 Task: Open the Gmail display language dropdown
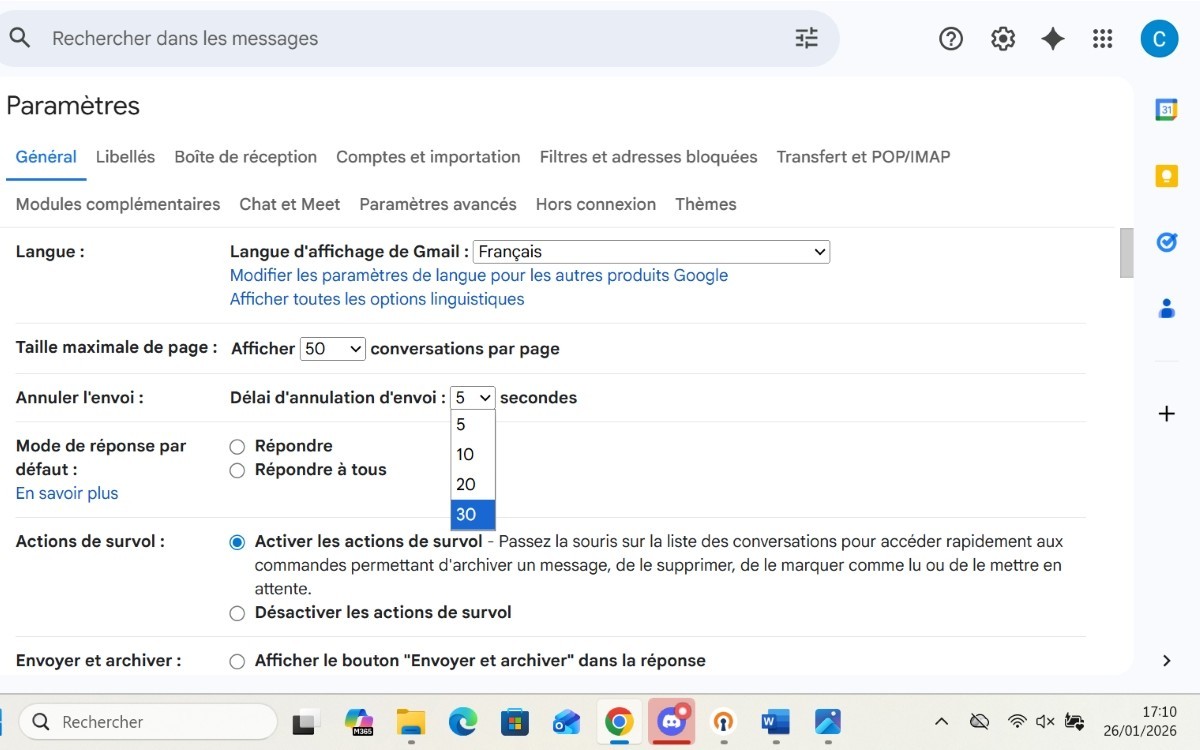(650, 251)
